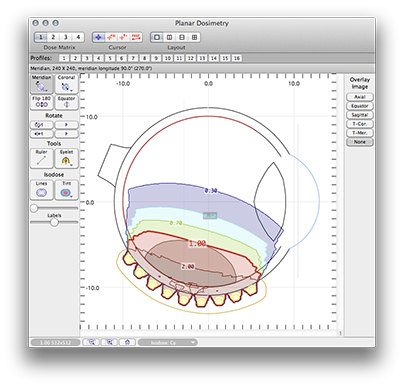Set overlay image to Equator
The width and height of the screenshot is (404, 387).
click(360, 106)
